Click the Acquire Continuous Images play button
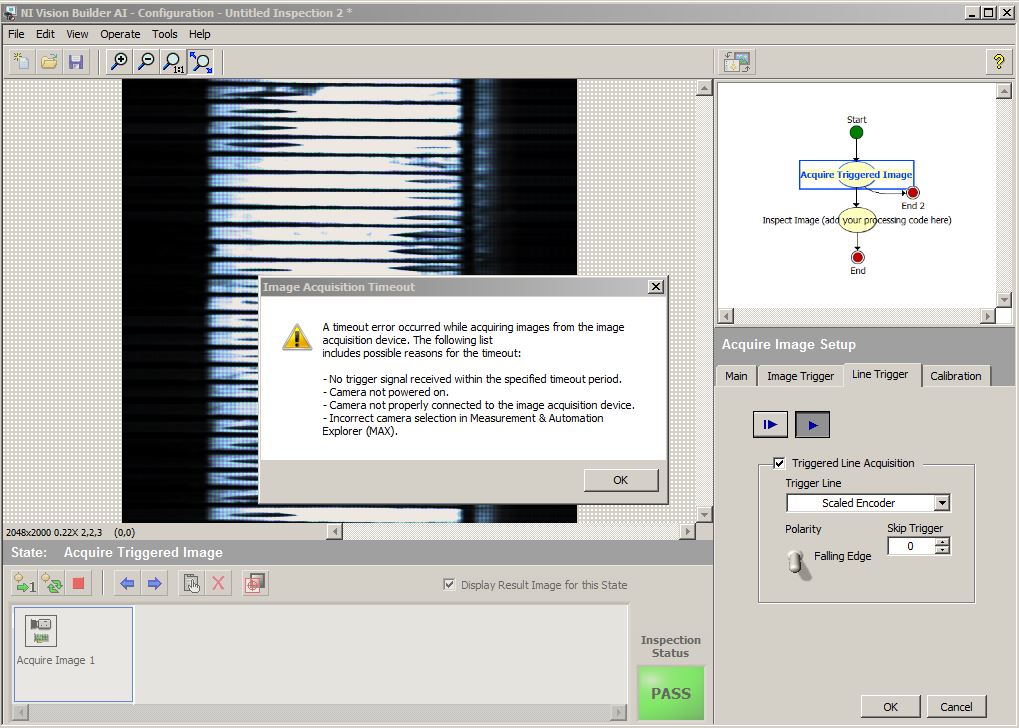Screen dimensions: 1019x728 (812, 424)
